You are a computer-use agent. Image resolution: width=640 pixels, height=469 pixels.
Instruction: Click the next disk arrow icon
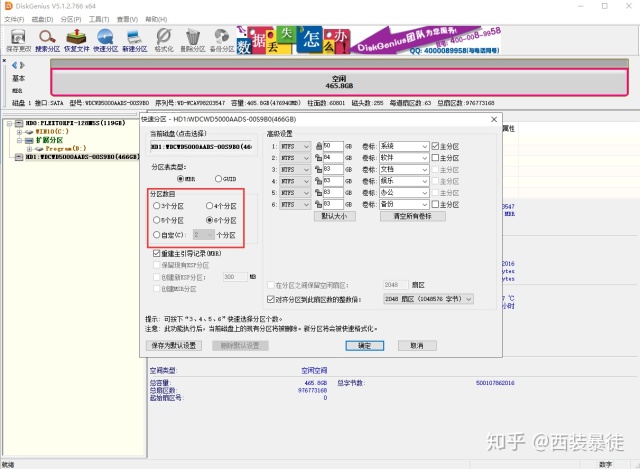[x=22, y=65]
